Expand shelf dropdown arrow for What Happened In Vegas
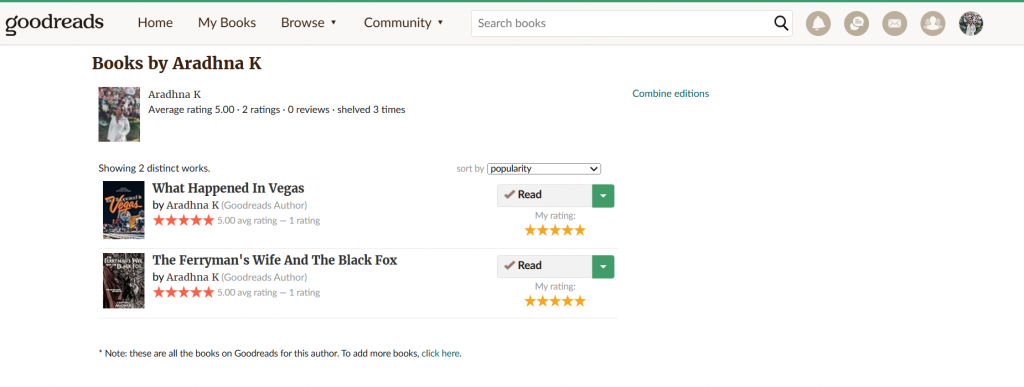The width and height of the screenshot is (1024, 387). [x=603, y=195]
